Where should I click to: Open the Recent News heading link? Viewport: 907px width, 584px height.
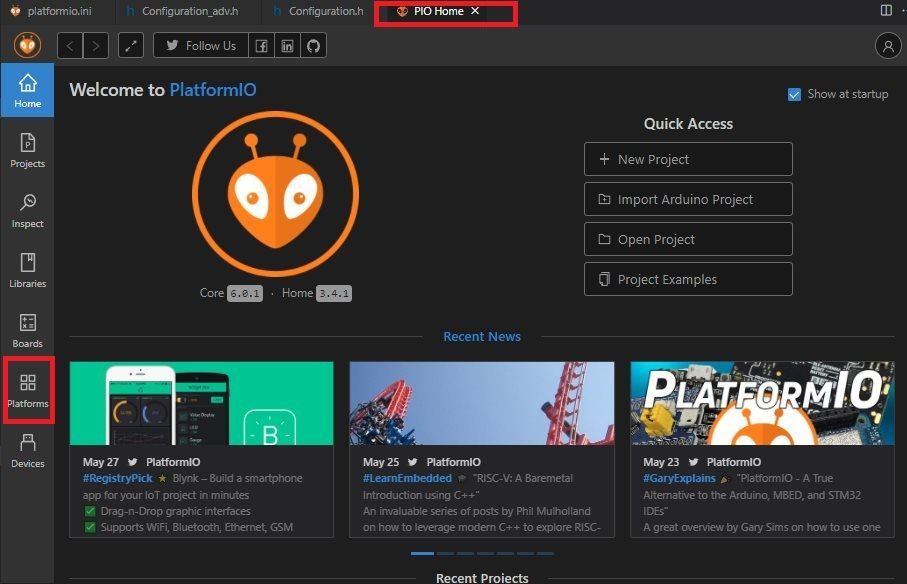click(x=482, y=337)
